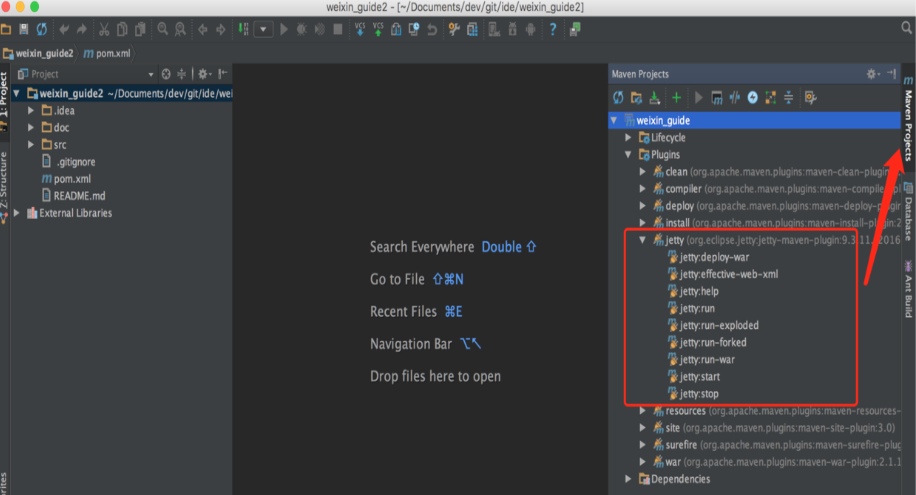Open Project panel gear settings

tap(204, 74)
